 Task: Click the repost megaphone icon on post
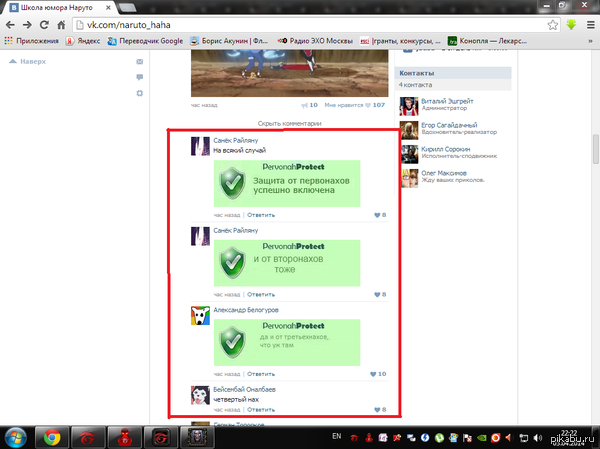[303, 104]
